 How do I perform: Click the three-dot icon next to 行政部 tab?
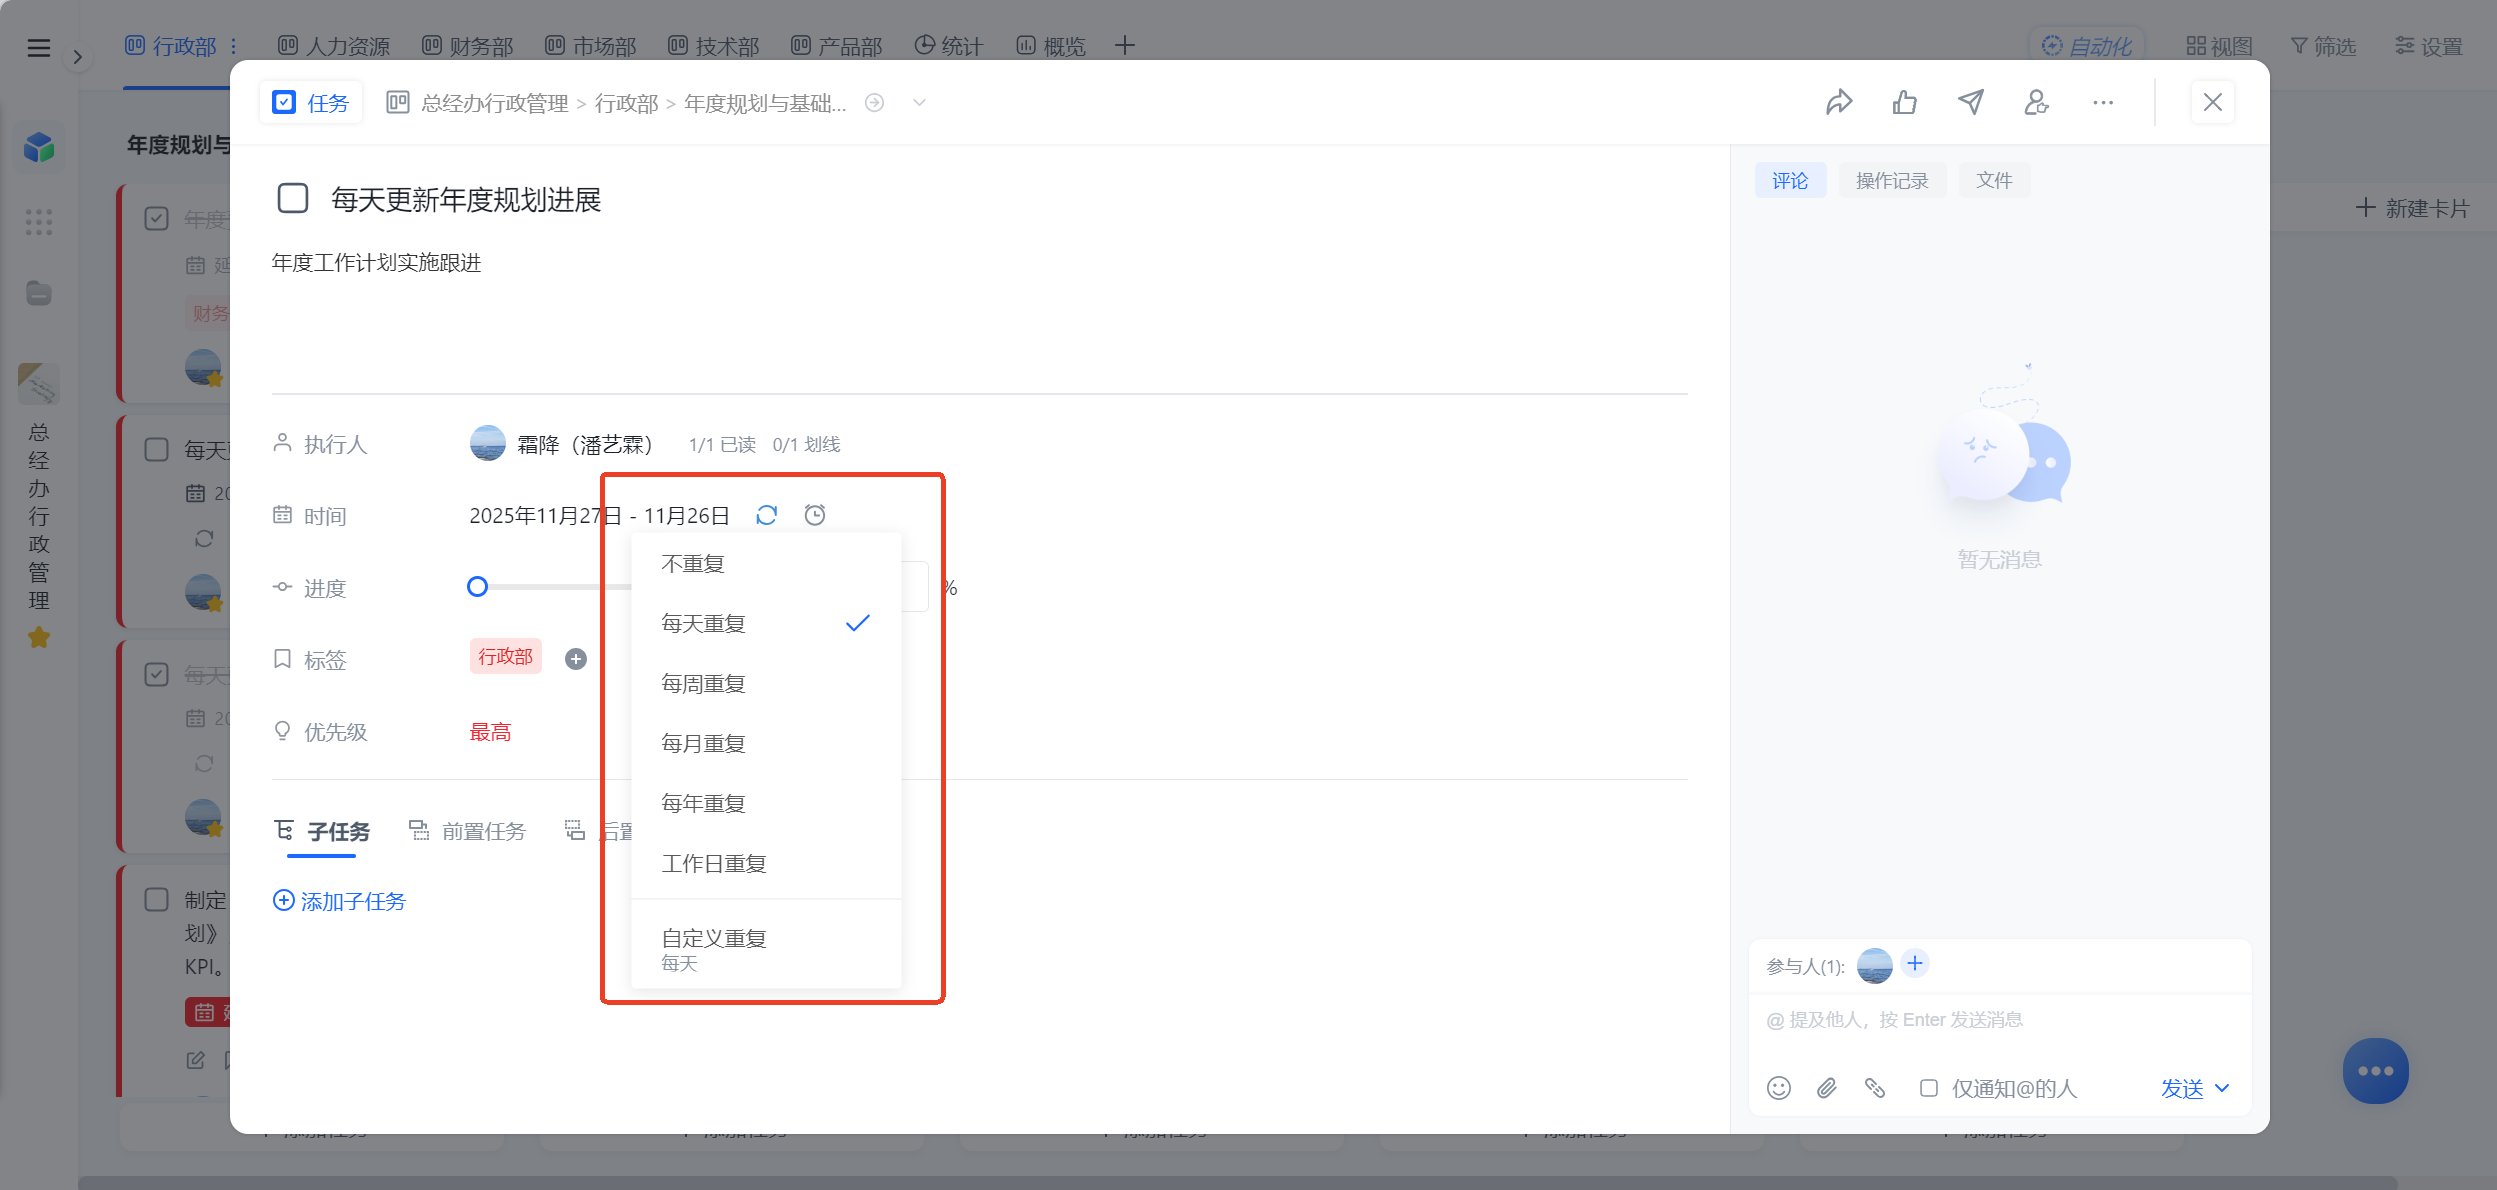pyautogui.click(x=233, y=46)
